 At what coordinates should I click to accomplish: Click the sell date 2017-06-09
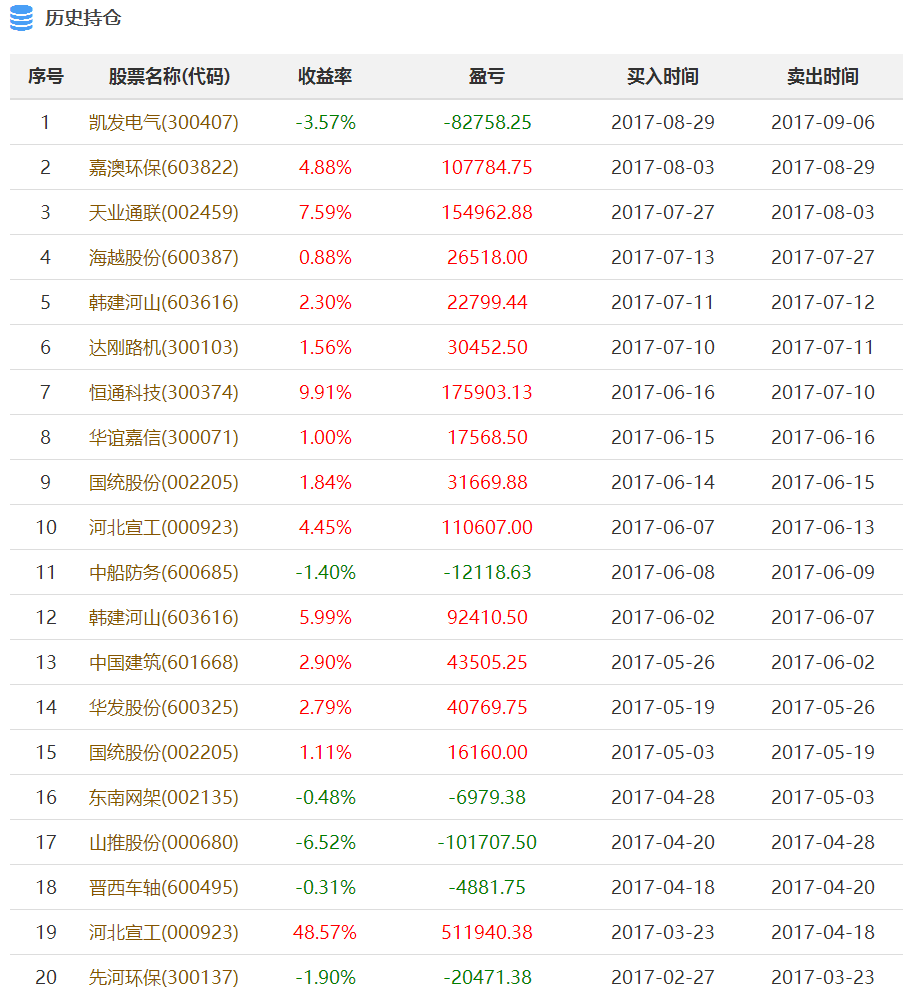823,572
